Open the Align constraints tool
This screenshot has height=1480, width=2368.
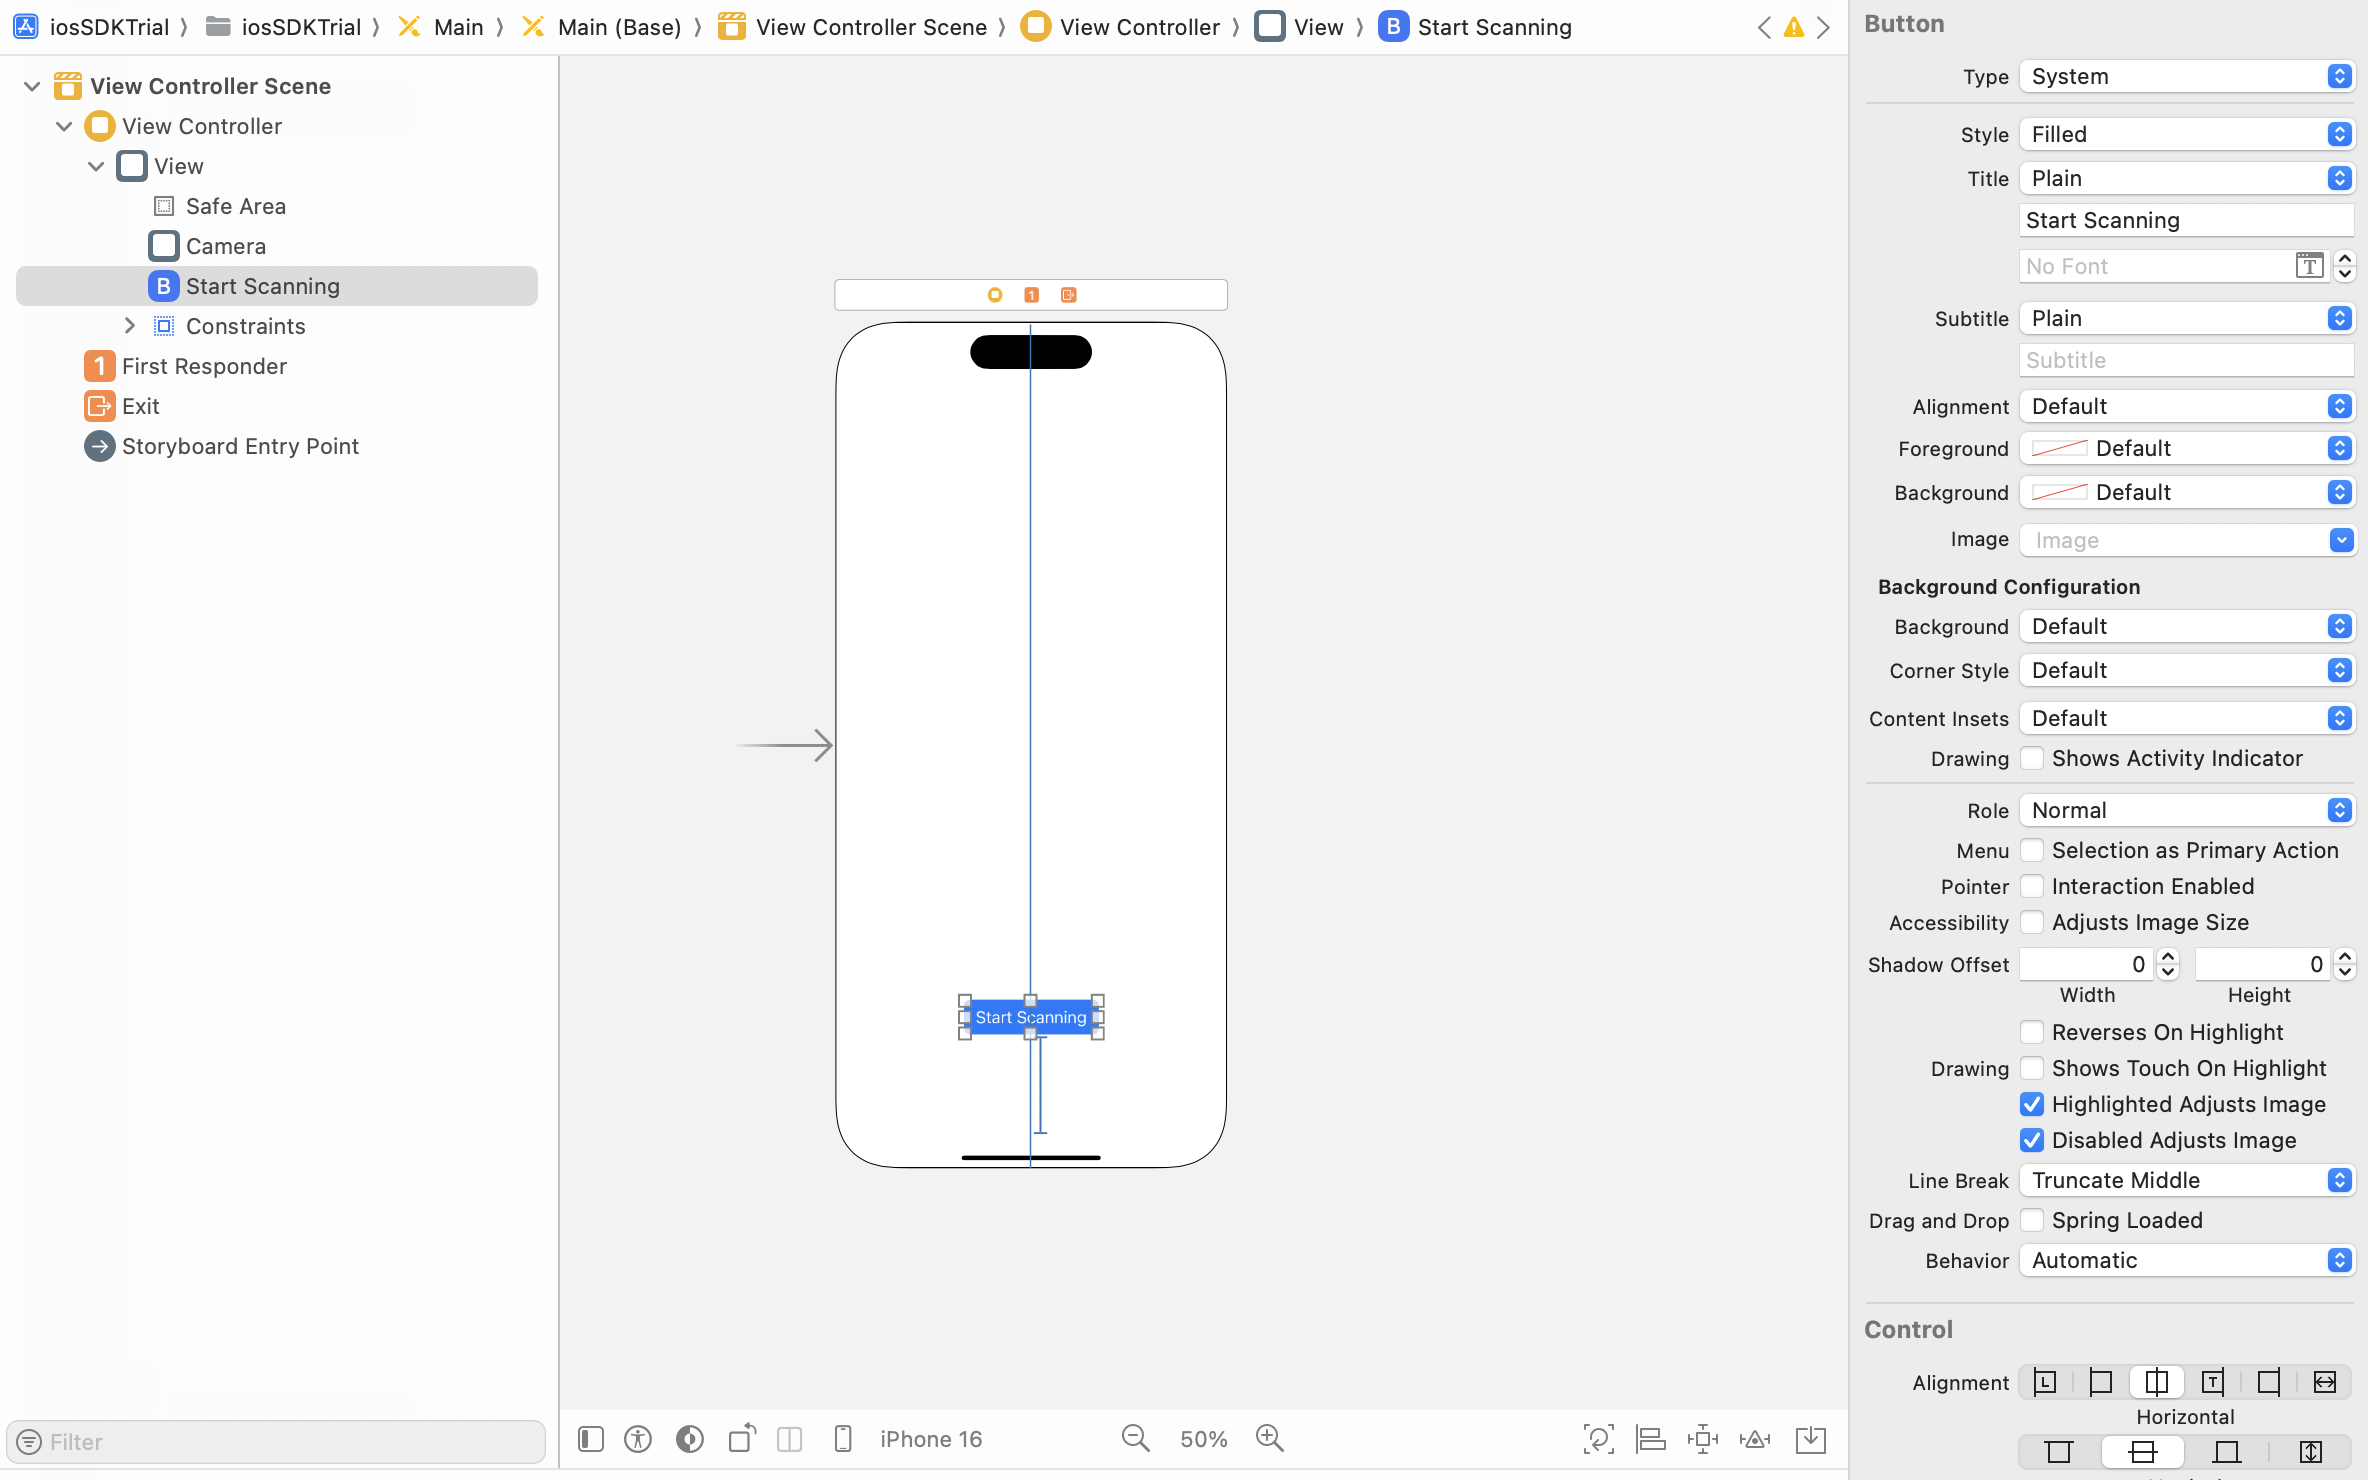pyautogui.click(x=1651, y=1438)
